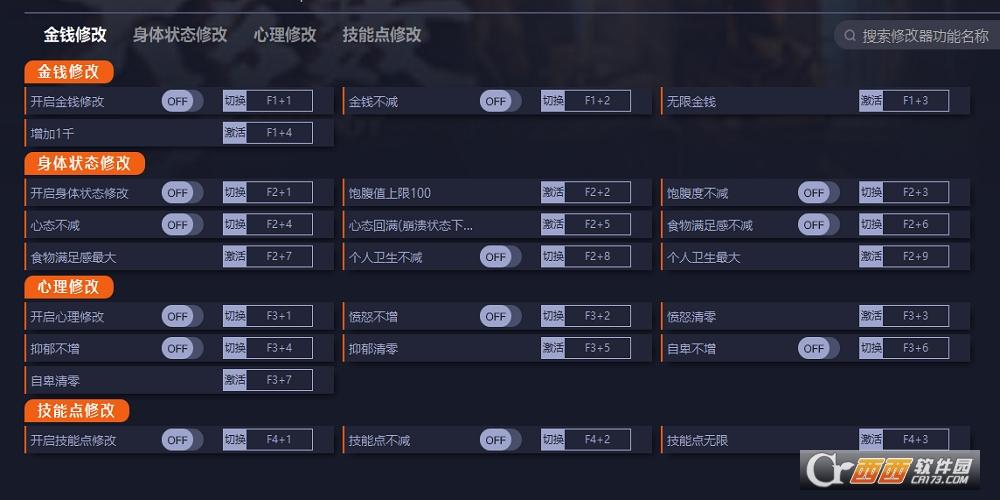Toggle 开启金钱修改 switch
The width and height of the screenshot is (1000, 500).
(x=181, y=101)
